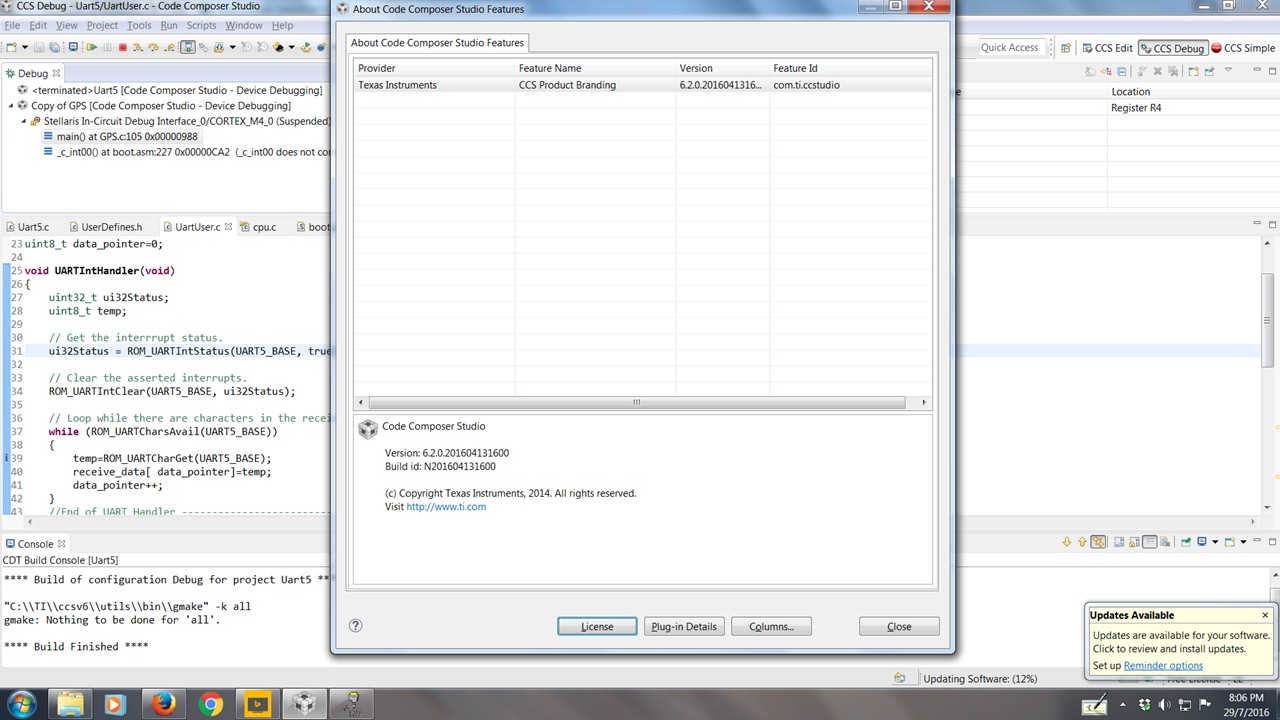1280x720 pixels.
Task: Open the Scripts menu
Action: coord(201,25)
